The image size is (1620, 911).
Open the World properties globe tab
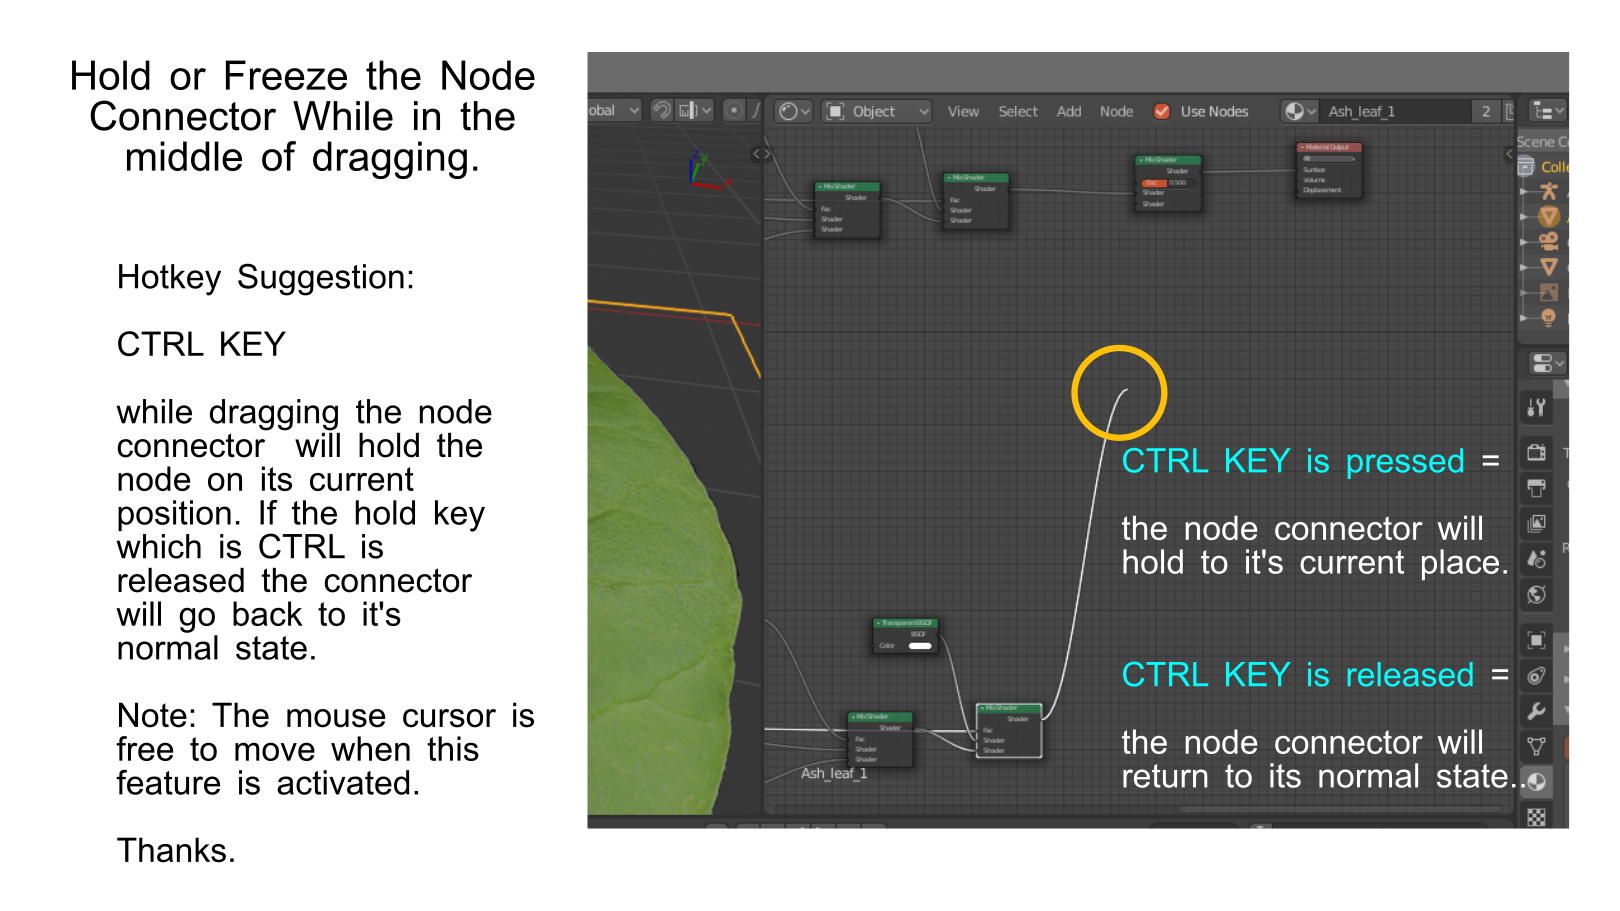click(x=1536, y=595)
